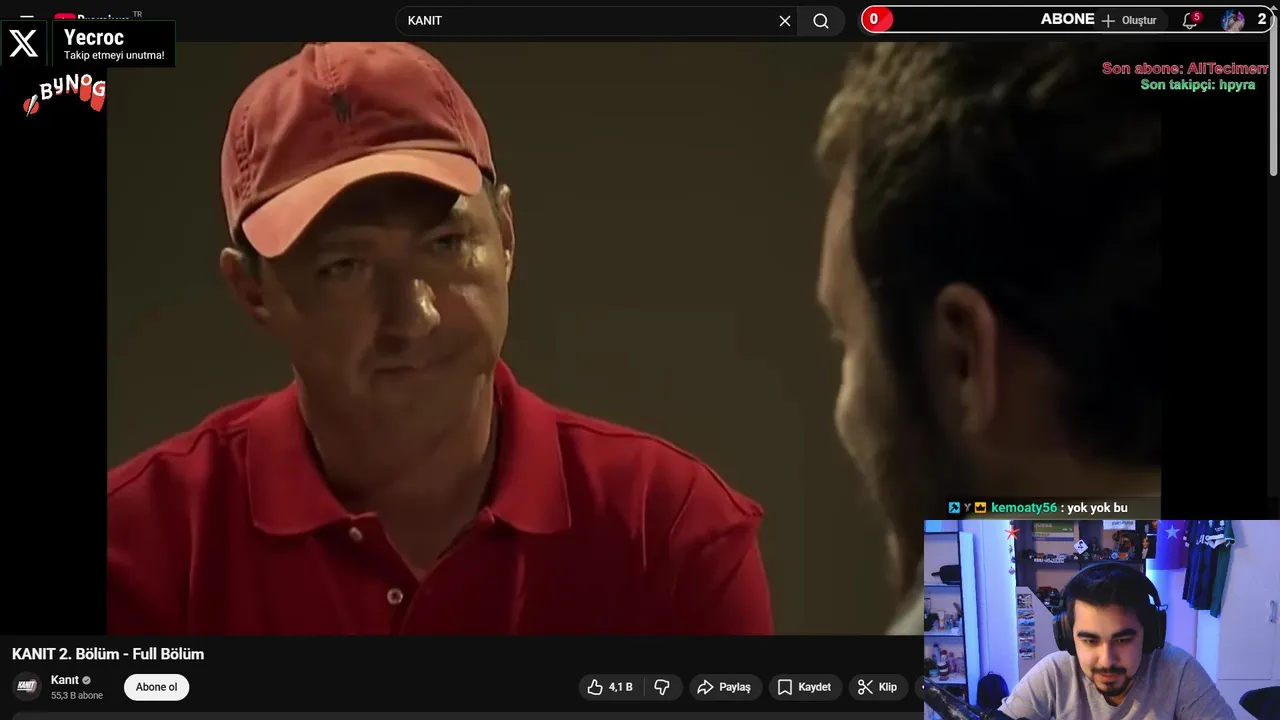Open the Kanıt channel avatar

coord(27,687)
